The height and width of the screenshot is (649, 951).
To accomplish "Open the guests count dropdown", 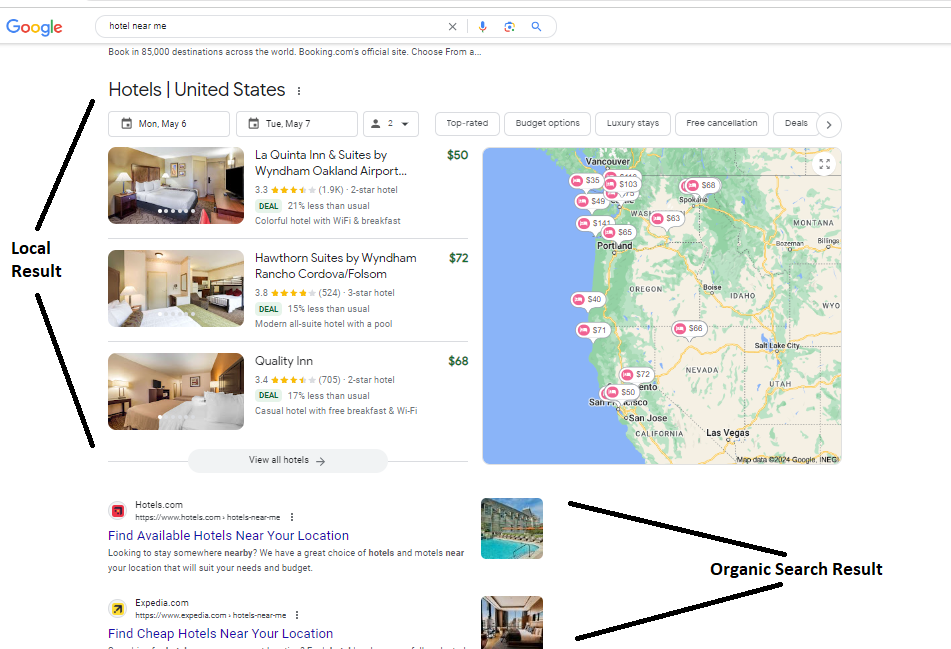I will coord(391,124).
